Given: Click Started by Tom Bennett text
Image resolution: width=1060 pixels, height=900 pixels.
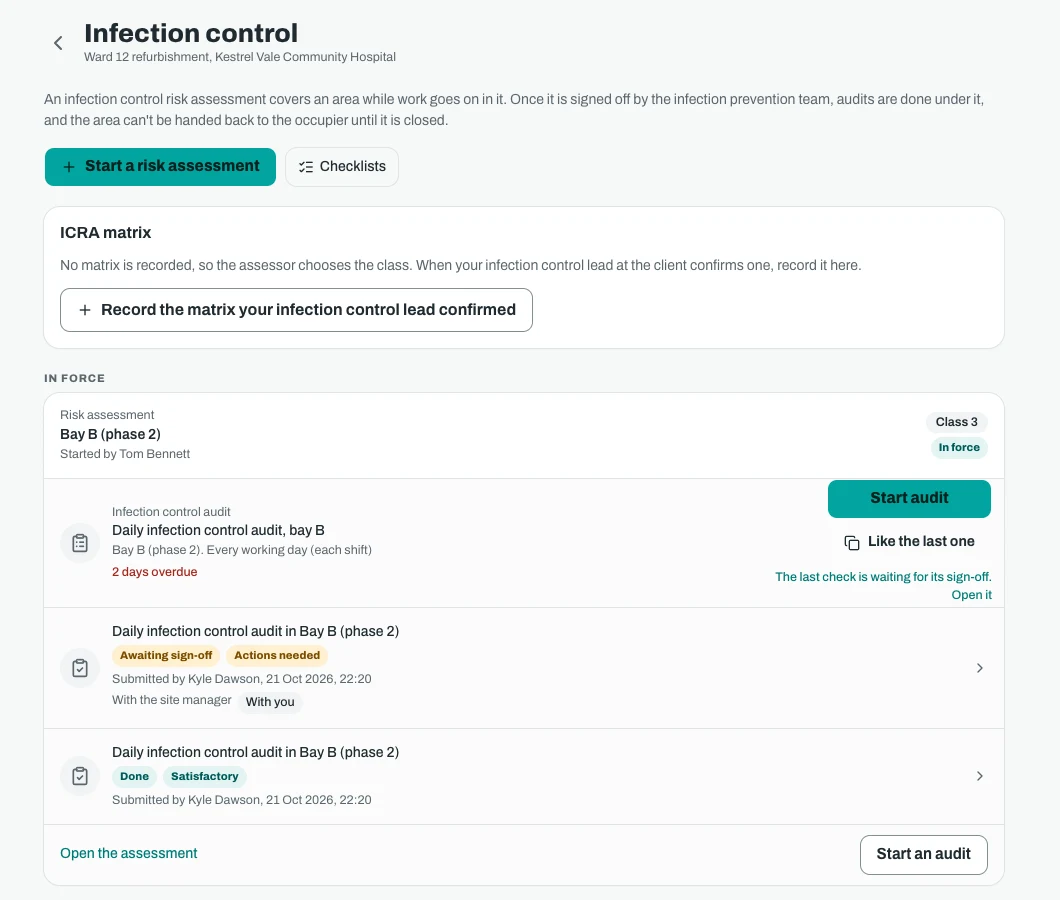Looking at the screenshot, I should 124,454.
